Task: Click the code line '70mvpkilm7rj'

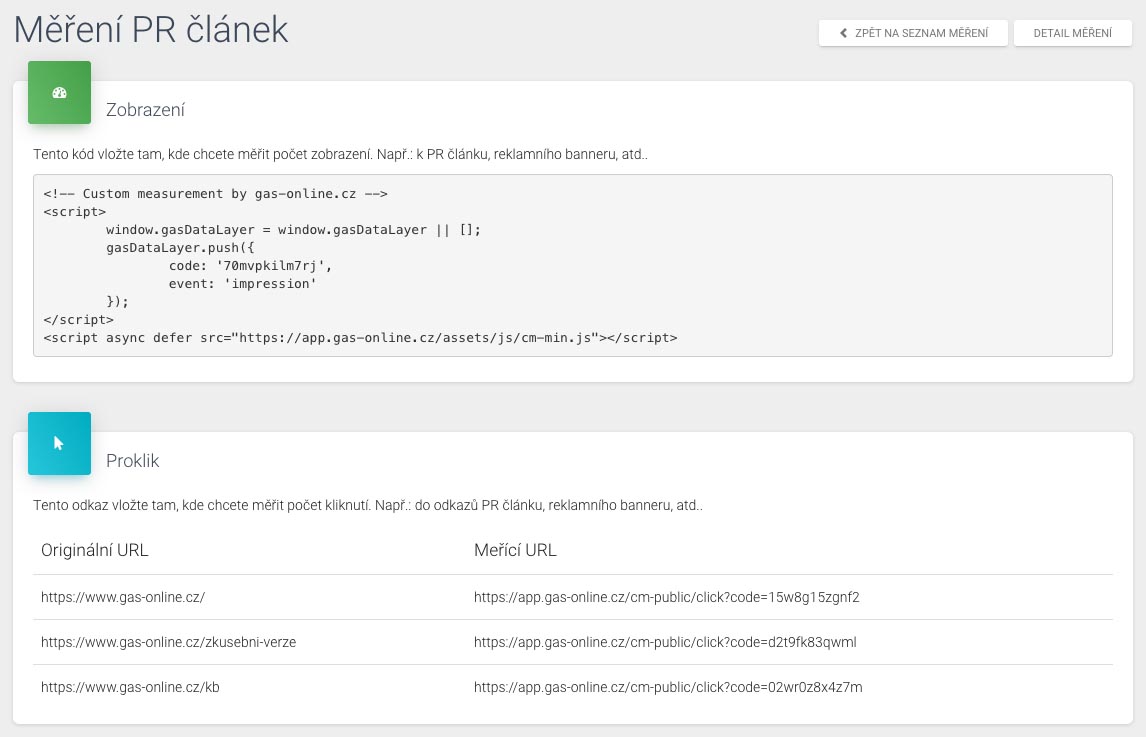Action: pyautogui.click(x=250, y=265)
